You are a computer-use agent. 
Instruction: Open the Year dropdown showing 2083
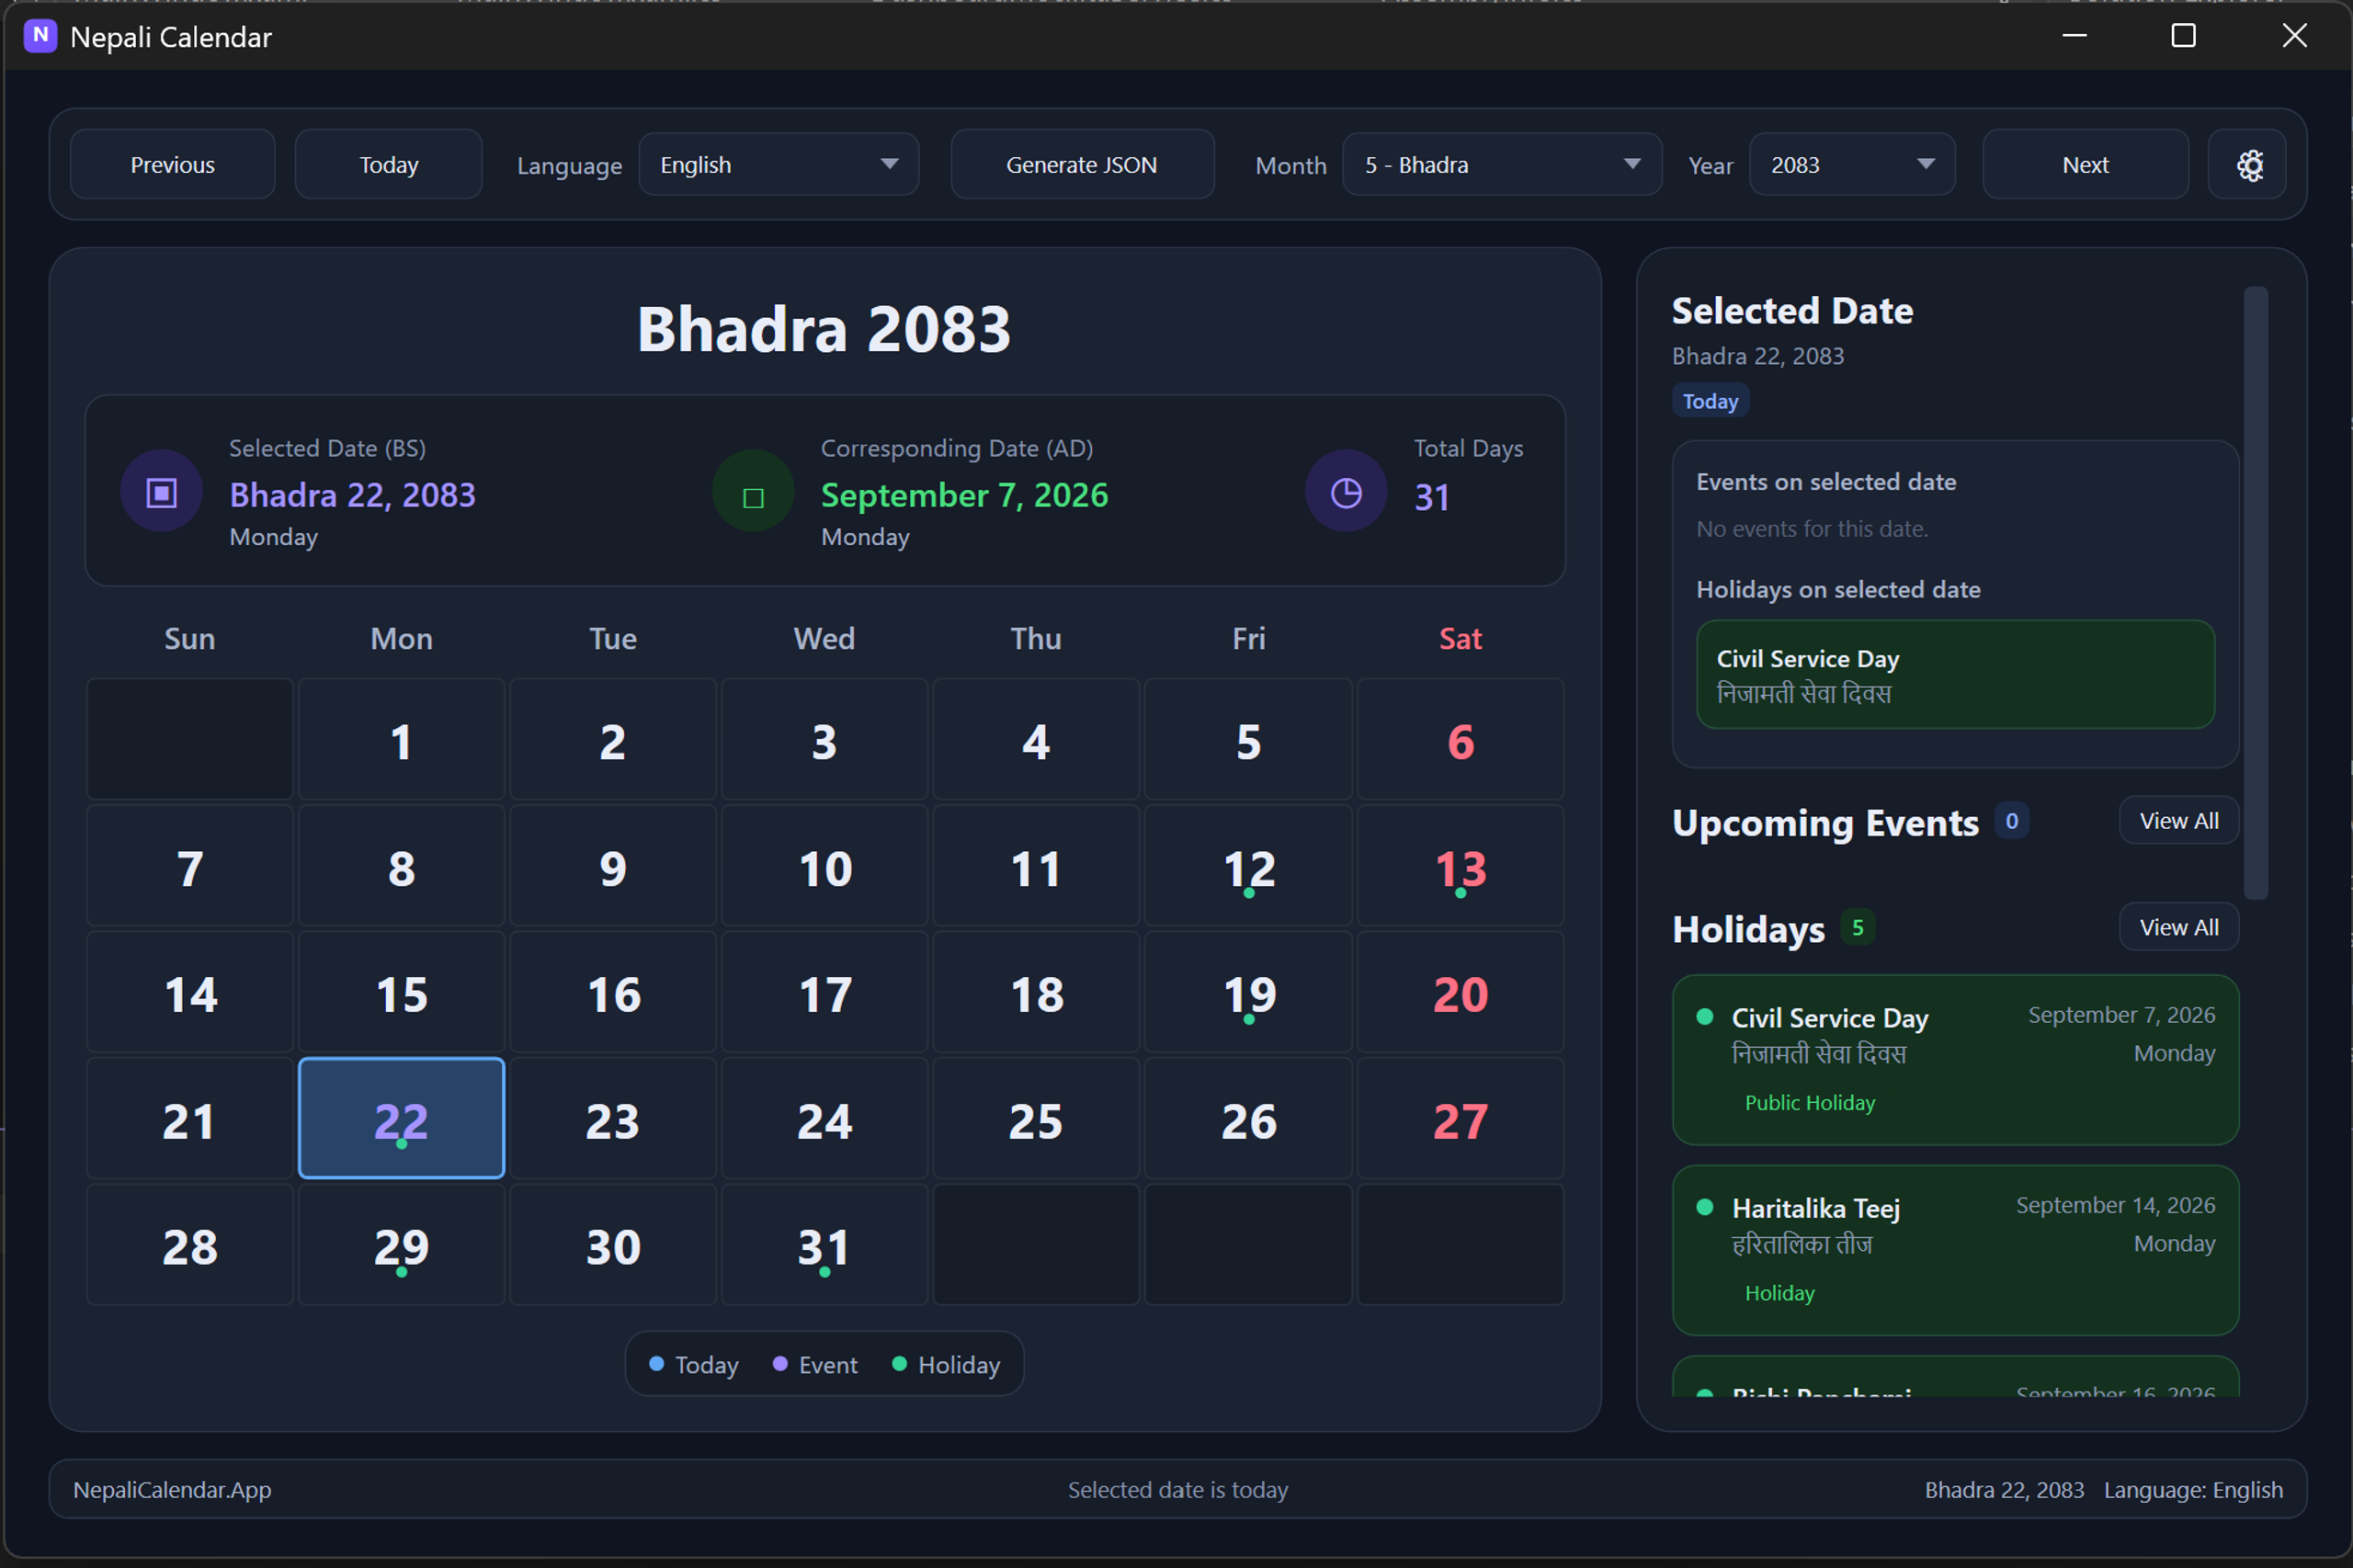pyautogui.click(x=1852, y=165)
